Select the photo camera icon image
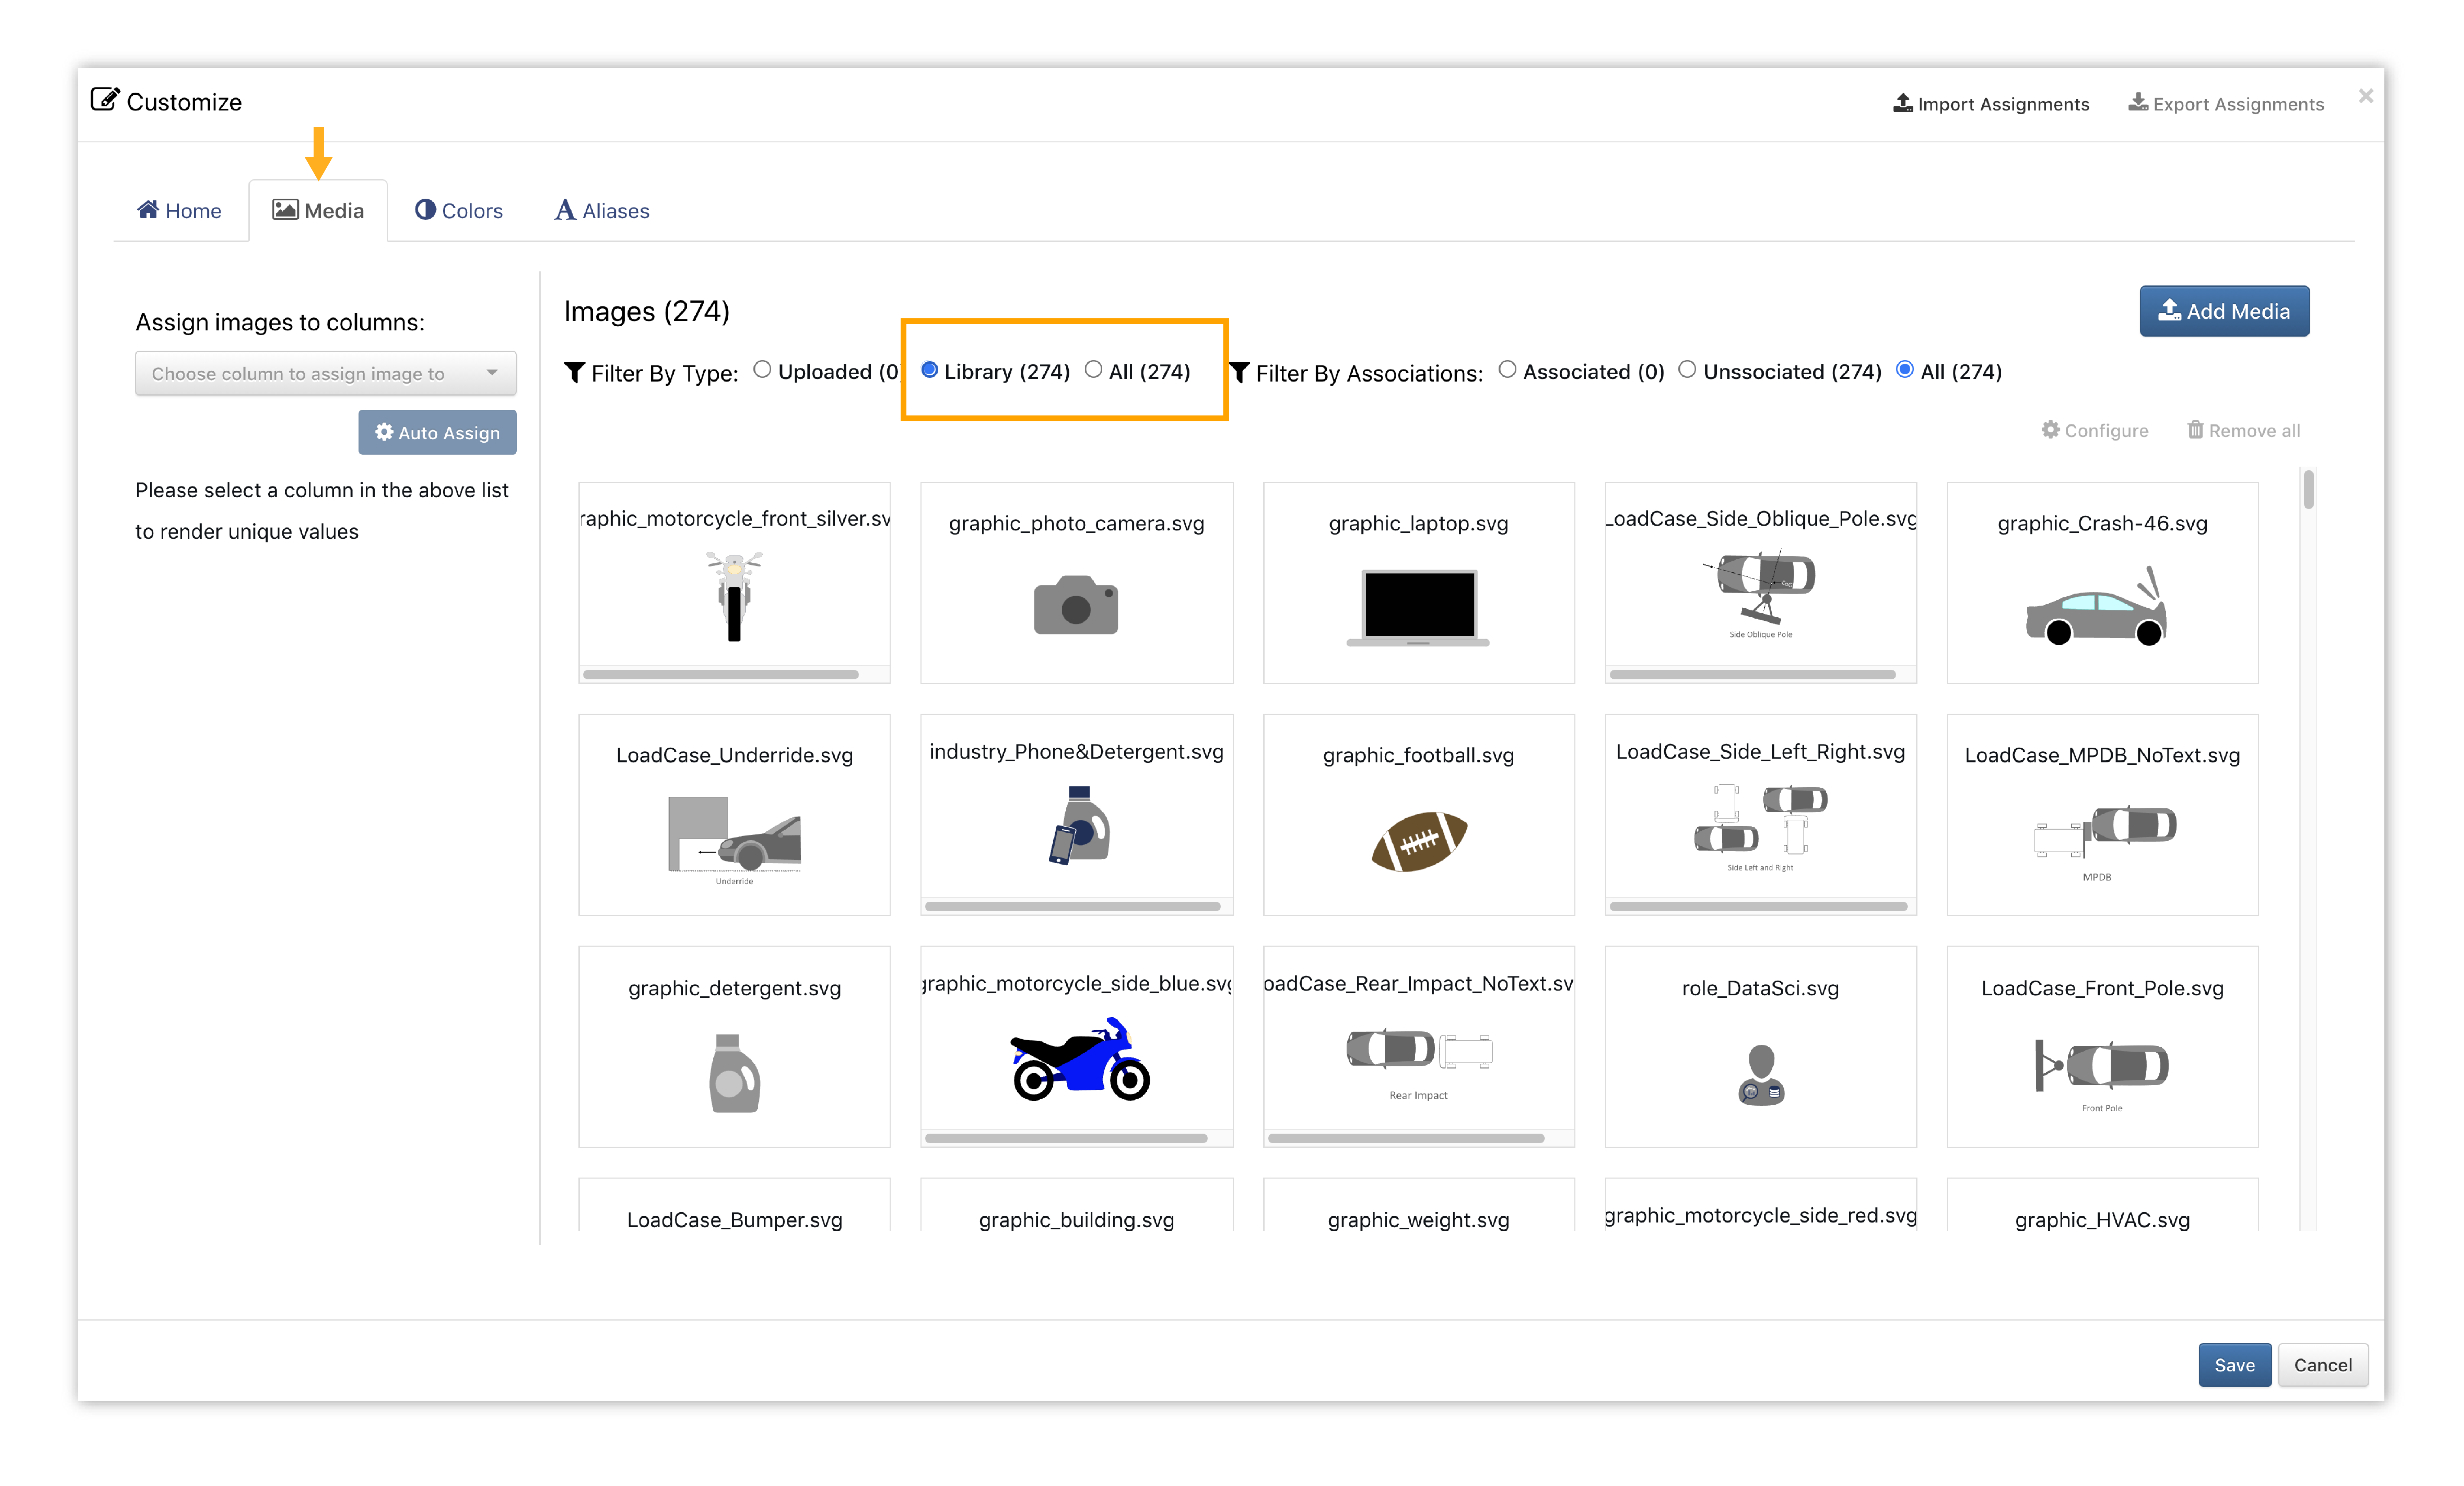This screenshot has height=1486, width=2464. (x=1076, y=605)
